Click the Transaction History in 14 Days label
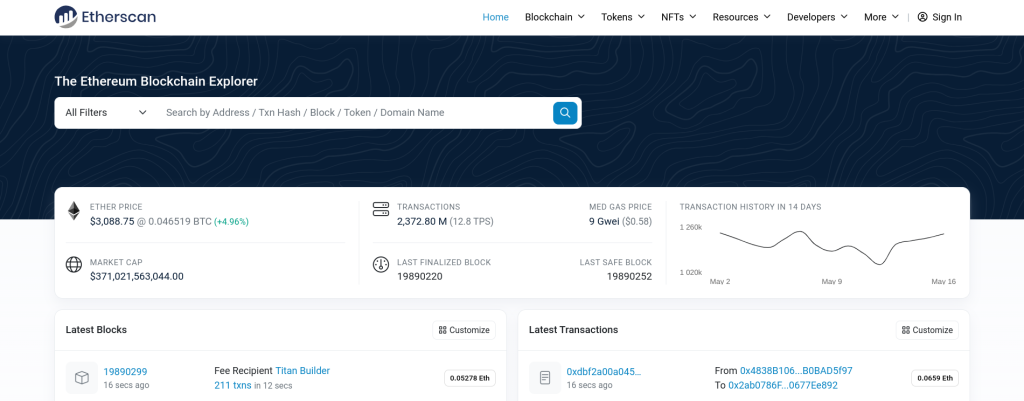 (750, 207)
